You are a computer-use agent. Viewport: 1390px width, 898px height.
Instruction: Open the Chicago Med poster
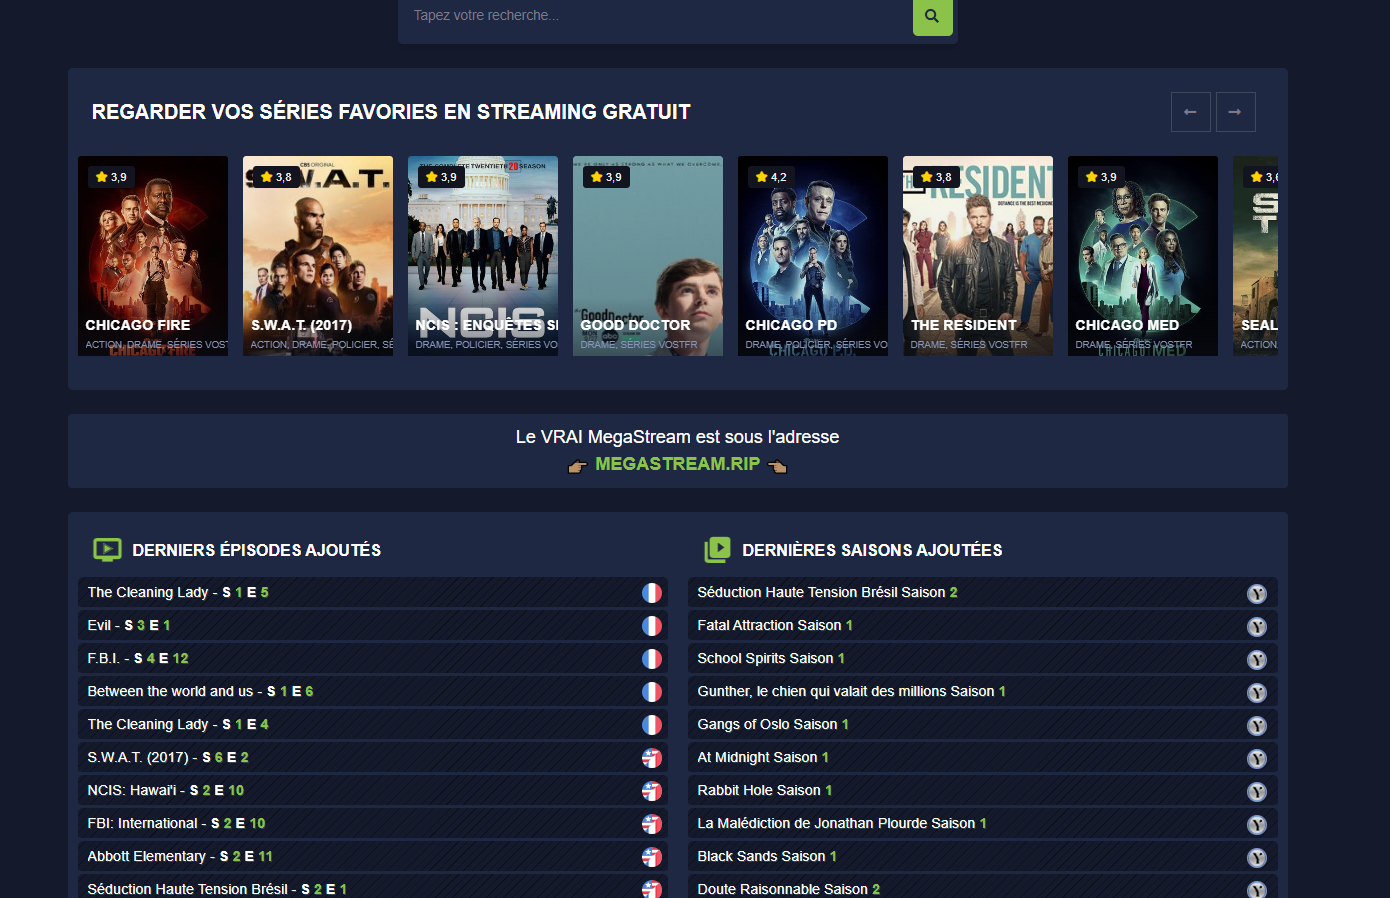point(1143,256)
